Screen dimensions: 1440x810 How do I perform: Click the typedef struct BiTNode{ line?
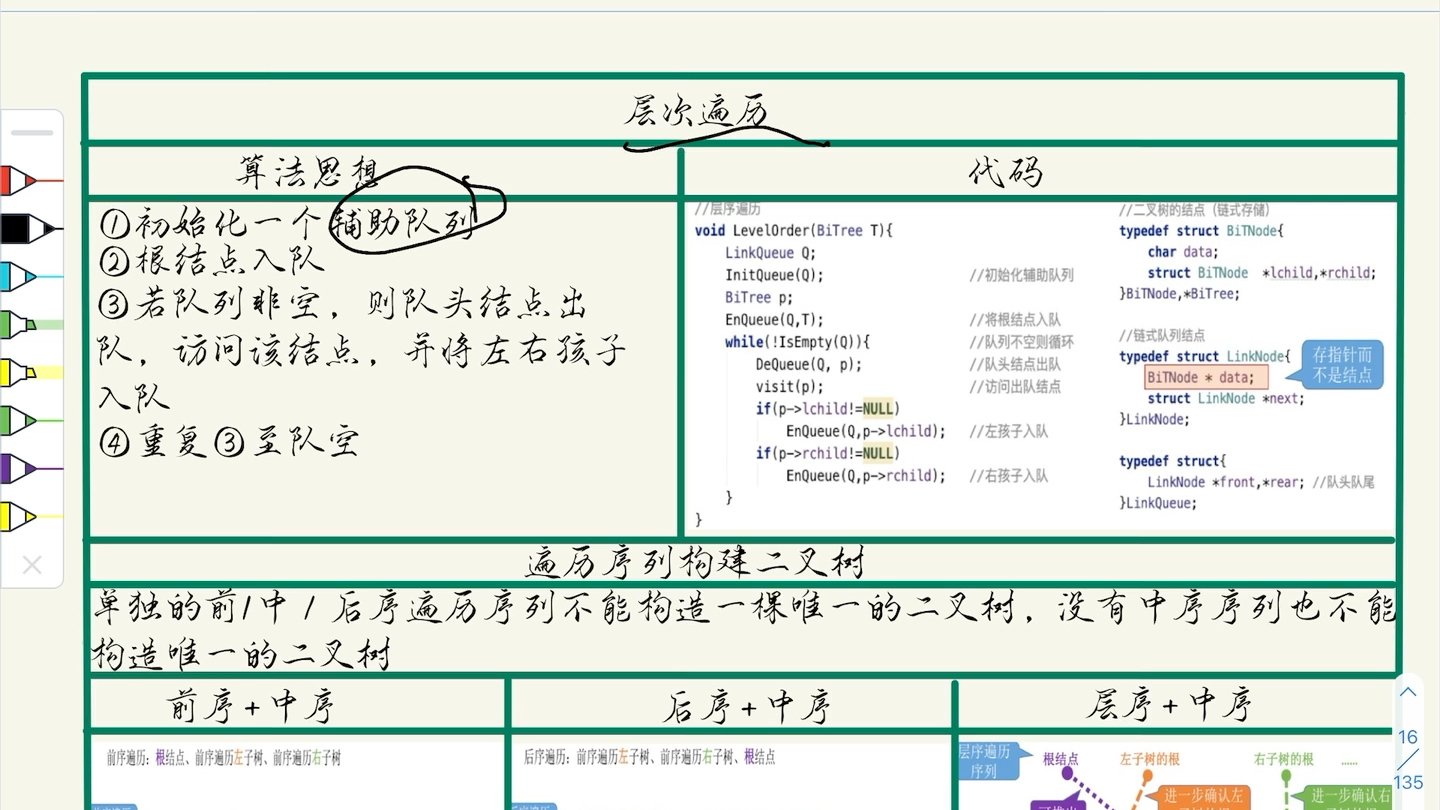[x=1201, y=231]
